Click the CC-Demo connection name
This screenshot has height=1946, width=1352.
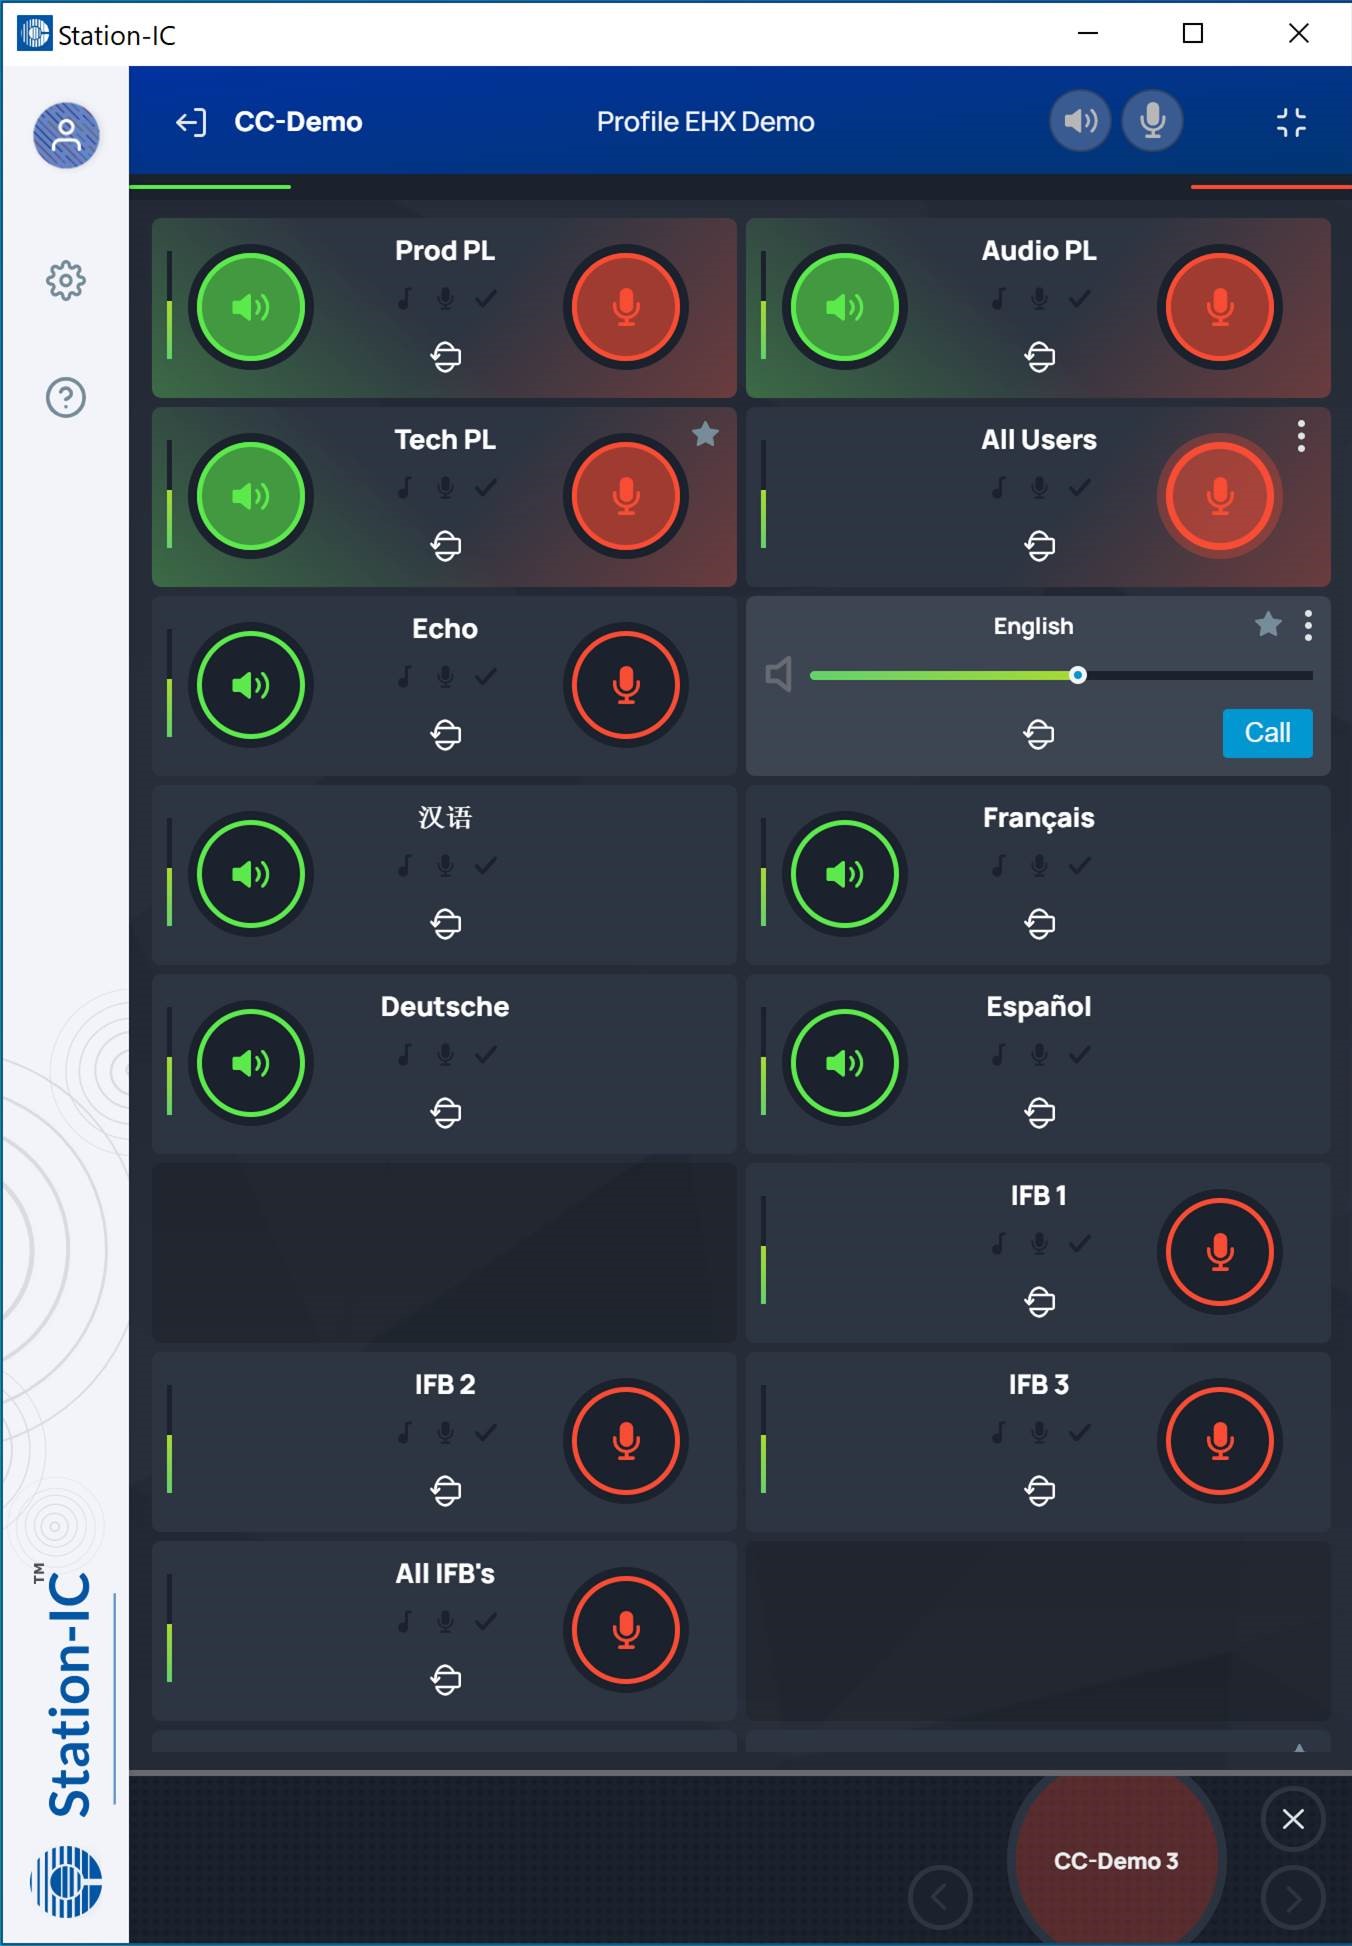298,122
